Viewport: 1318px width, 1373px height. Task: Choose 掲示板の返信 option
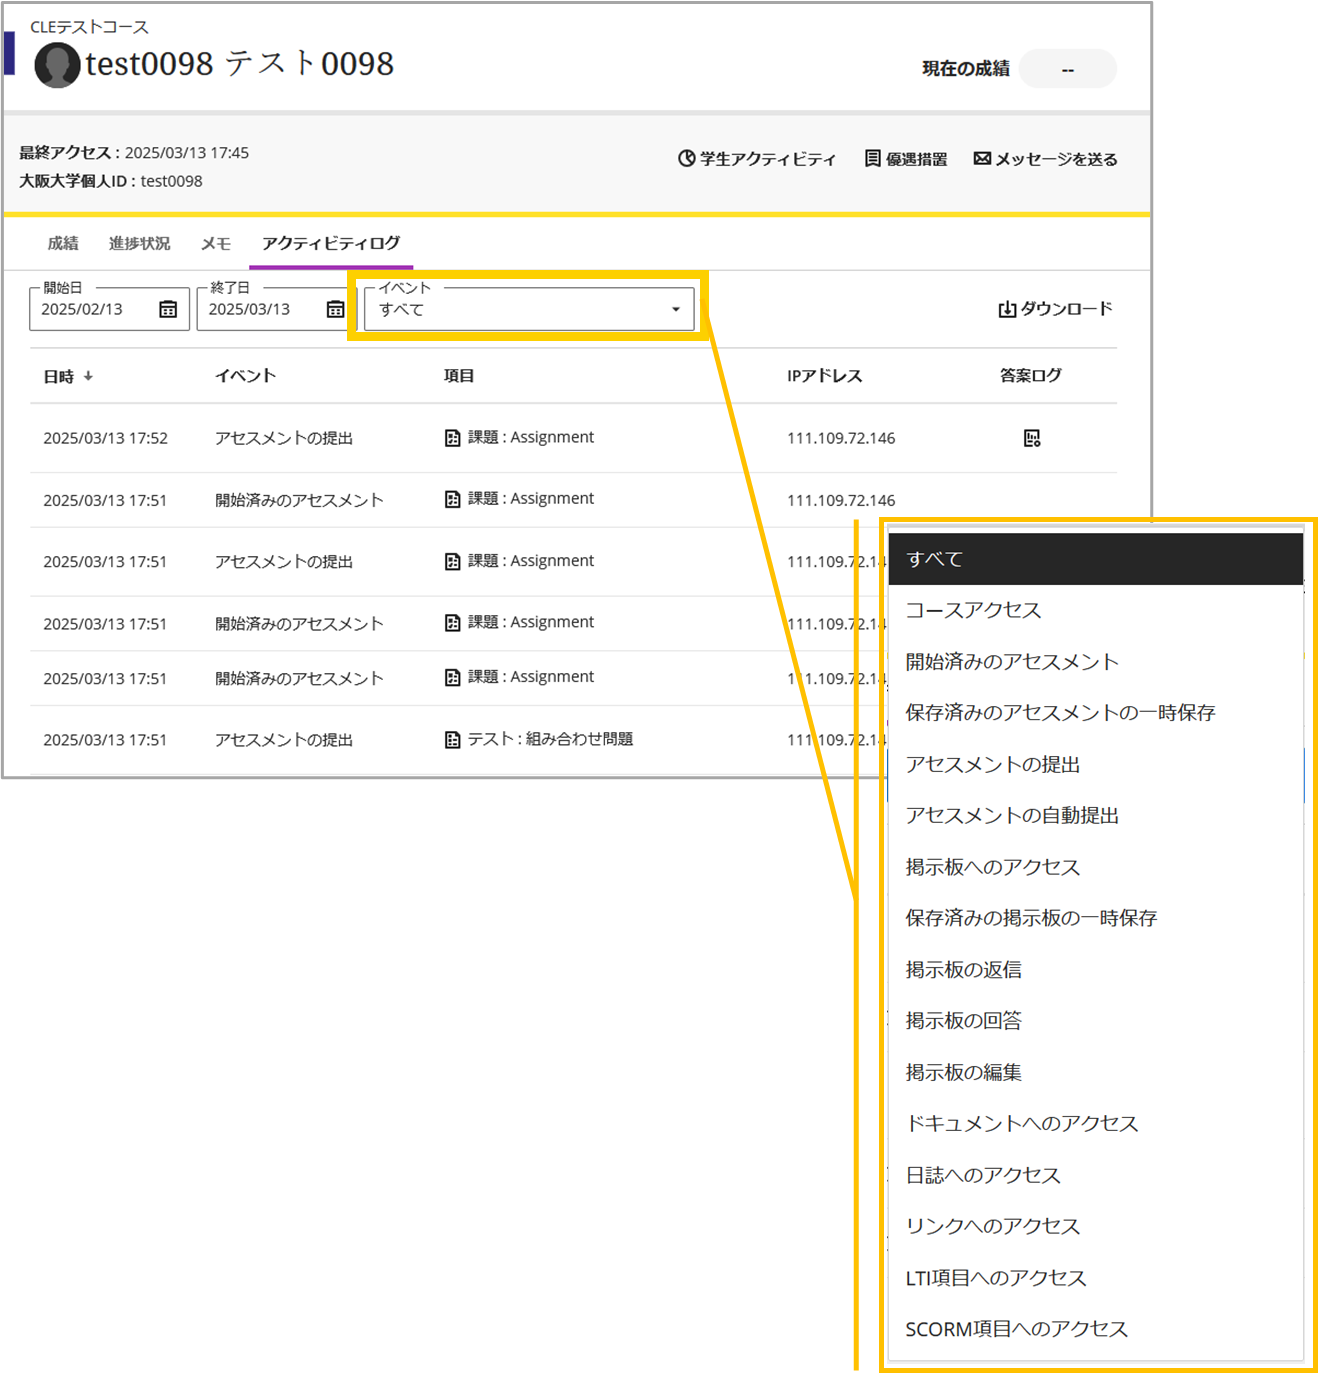1096,970
